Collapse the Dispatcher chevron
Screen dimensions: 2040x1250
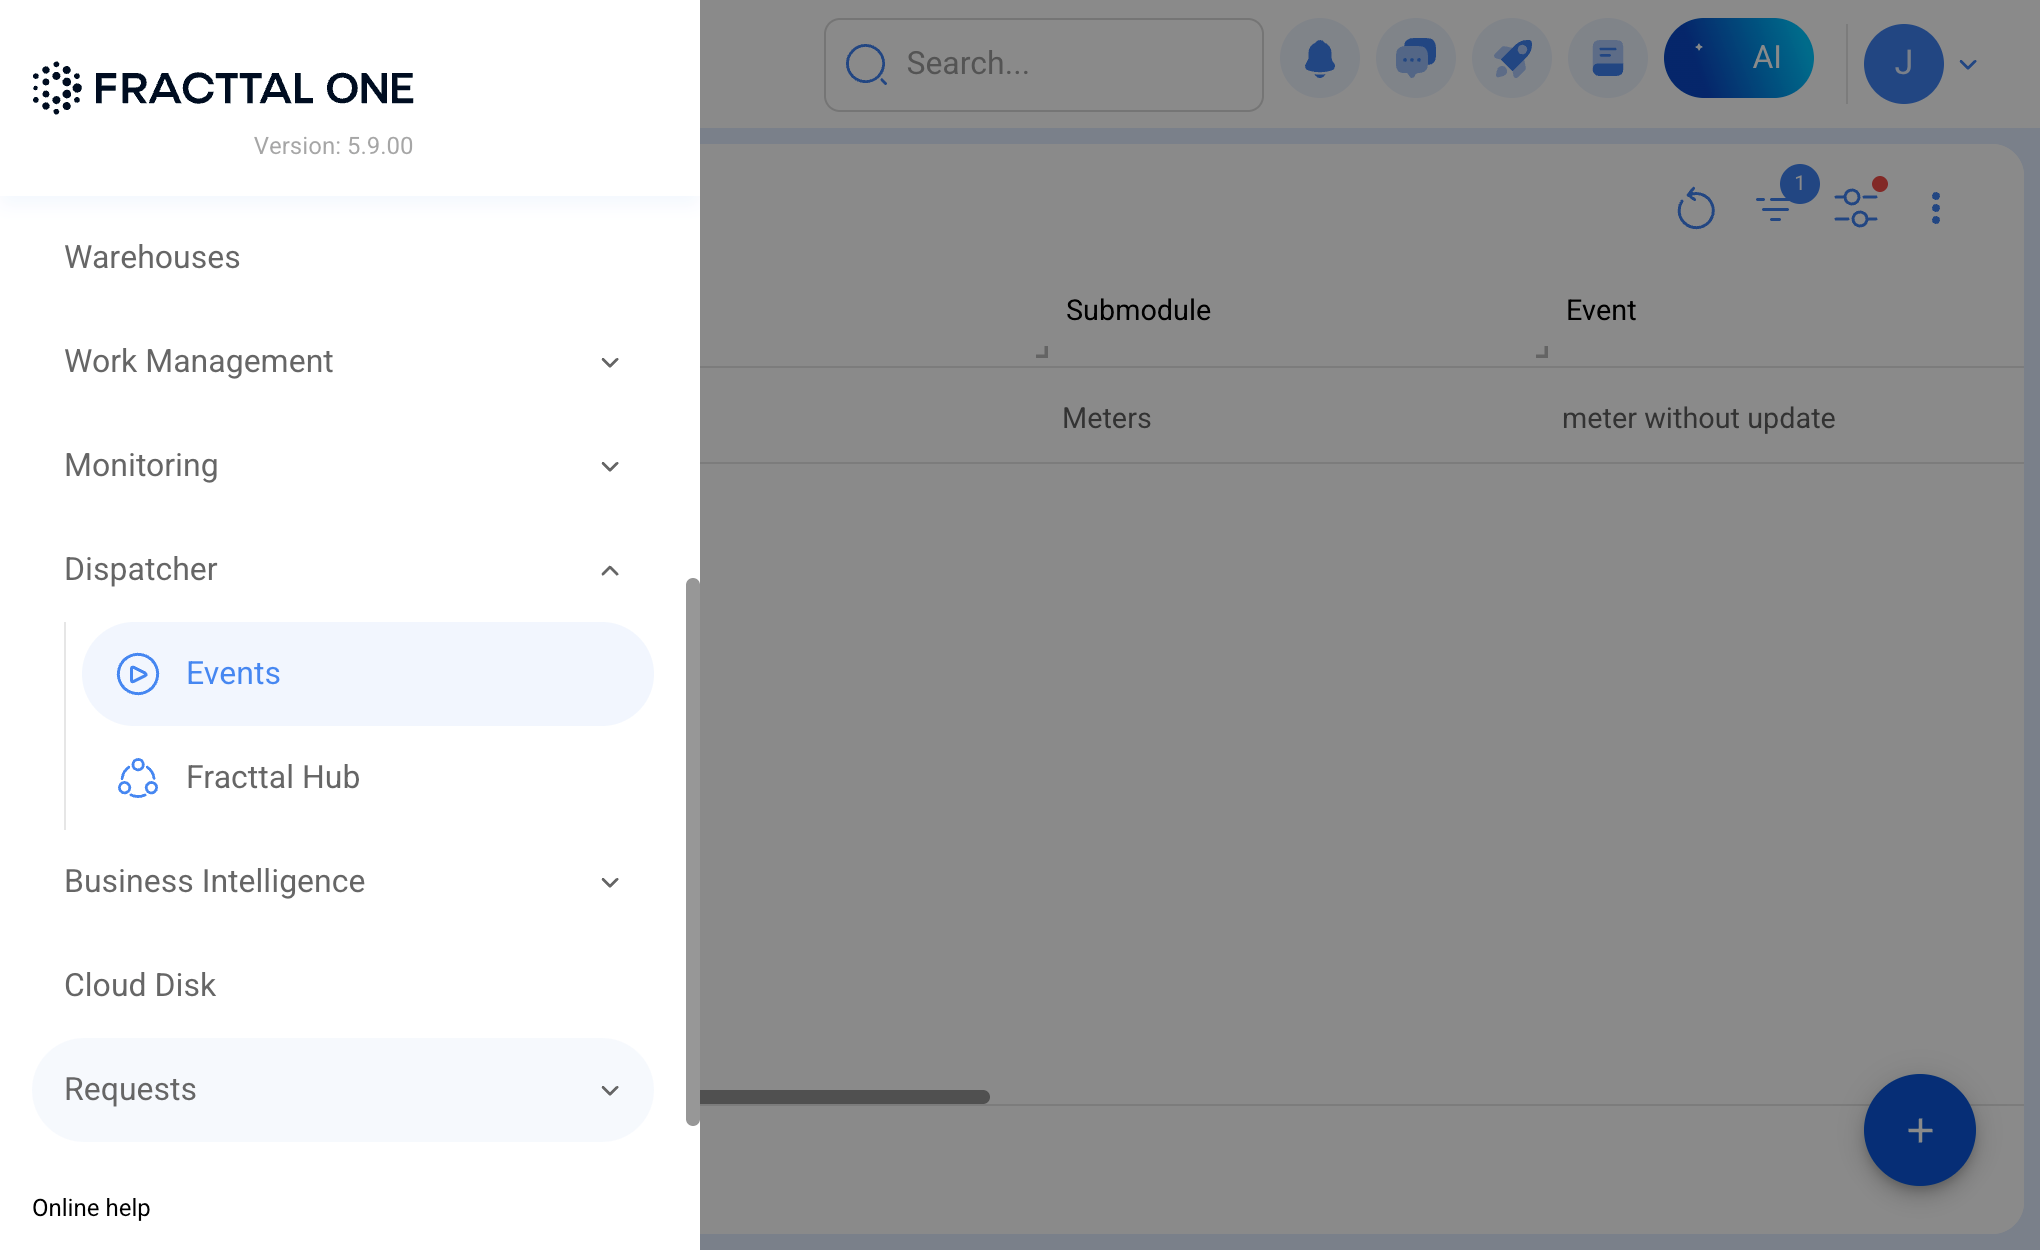click(x=610, y=570)
